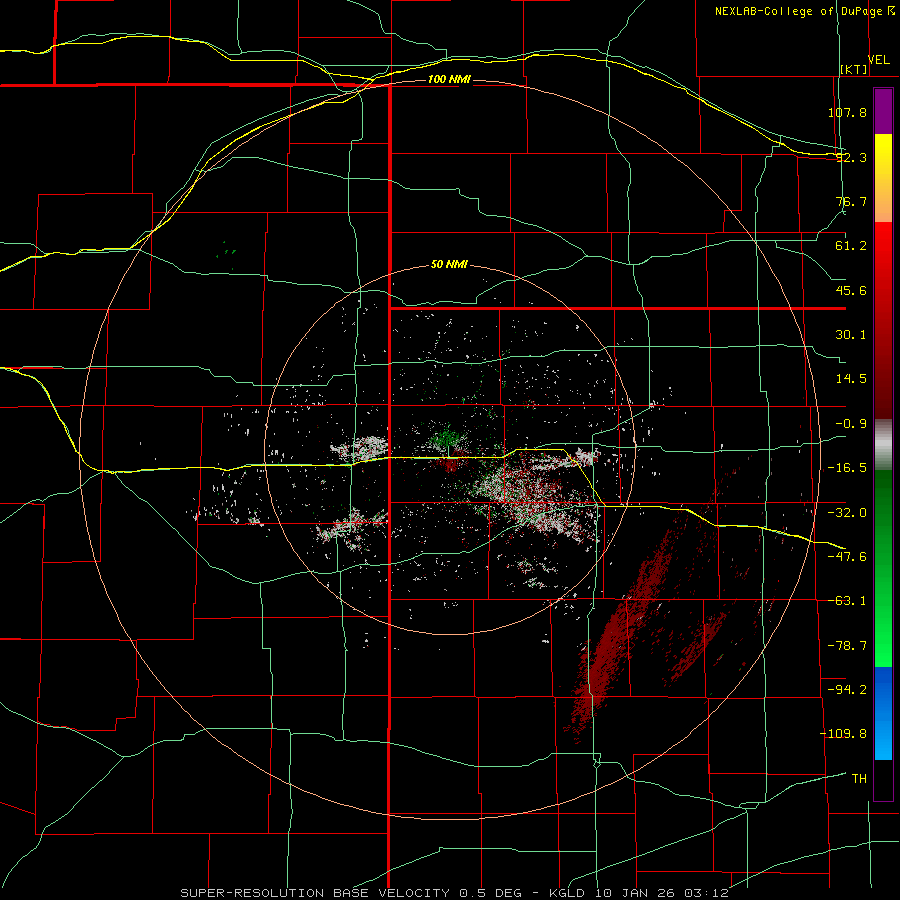Click the 76.7 velocity scale value

click(851, 201)
